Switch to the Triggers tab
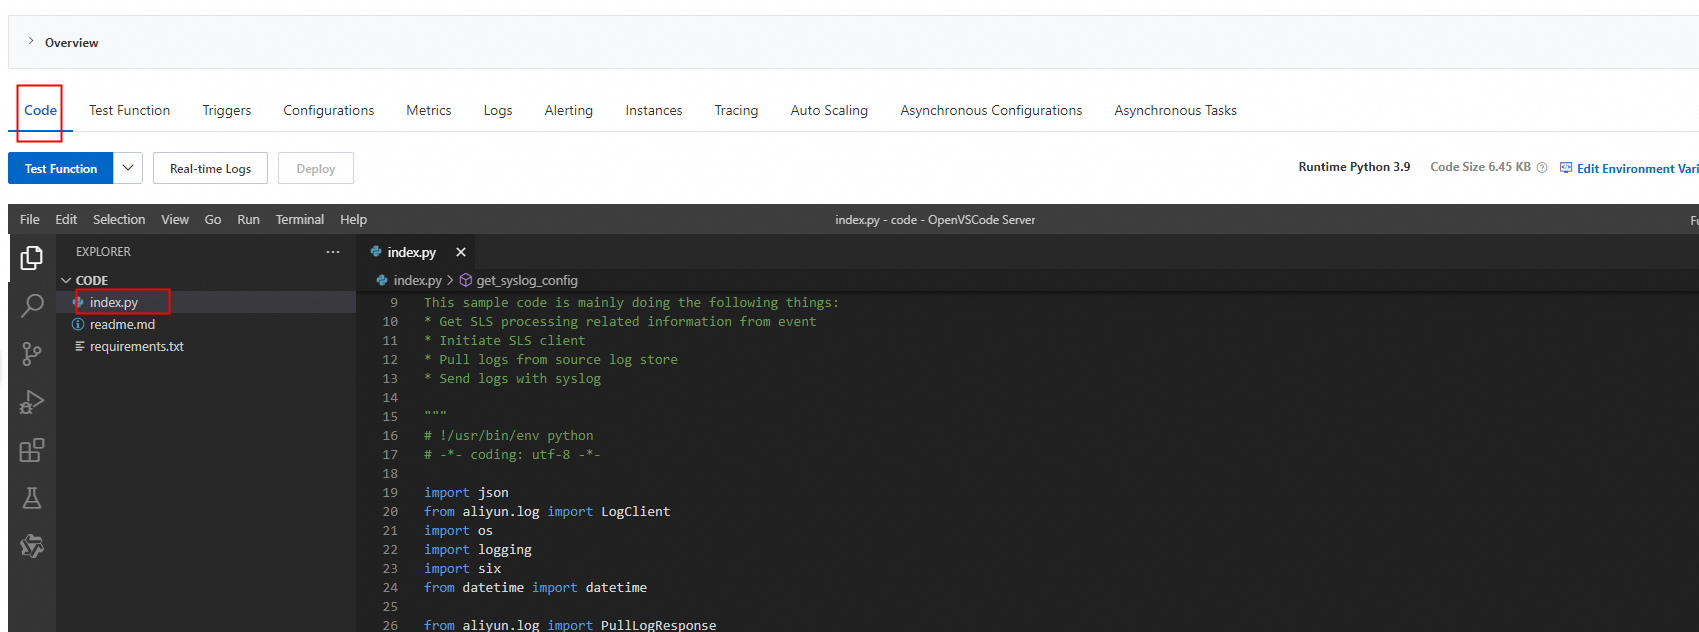 pos(227,111)
